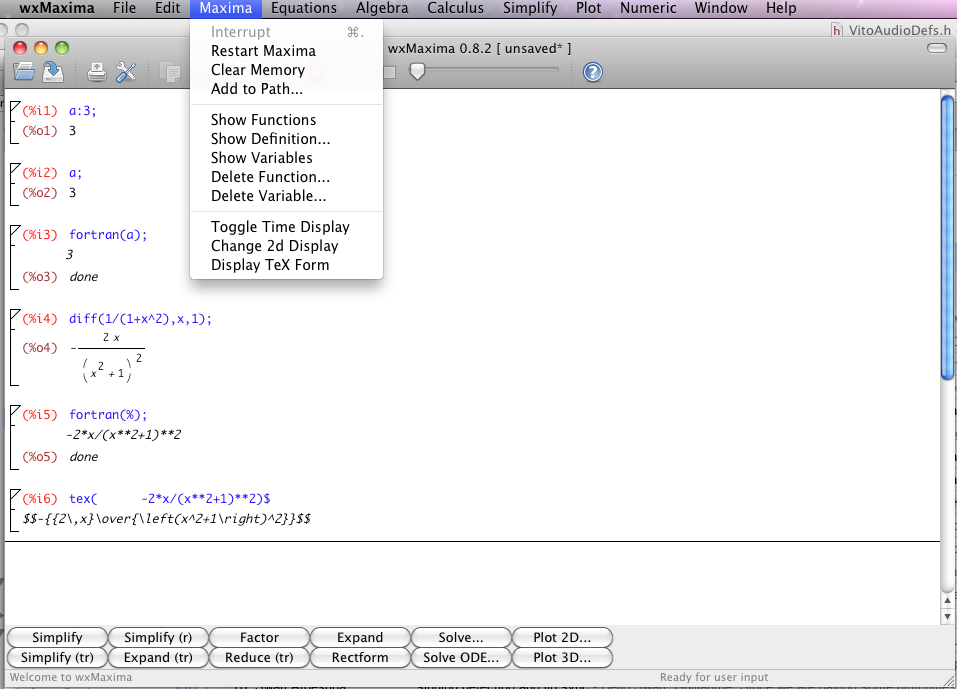Select Restart Maxima from the menu
Image resolution: width=957 pixels, height=689 pixels.
[x=286, y=51]
